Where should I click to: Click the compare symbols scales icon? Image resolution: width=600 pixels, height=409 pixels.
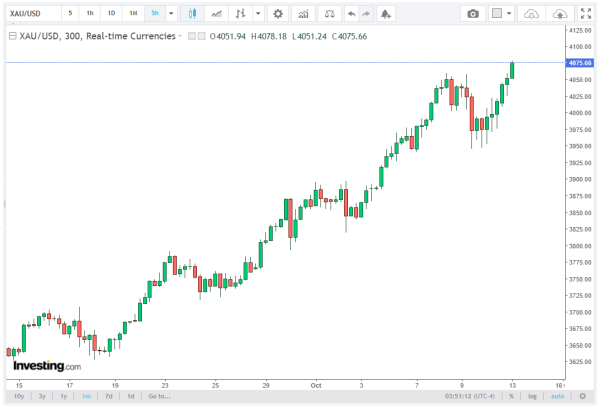click(330, 13)
